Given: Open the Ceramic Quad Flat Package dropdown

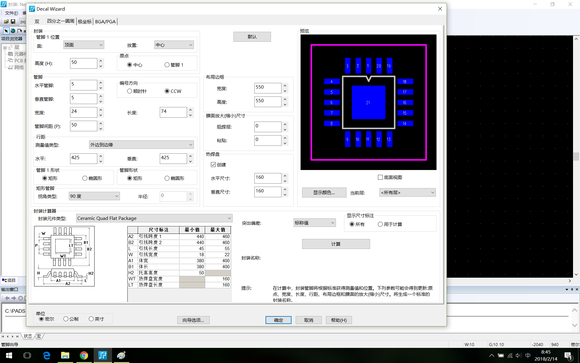Looking at the screenshot, I should click(154, 218).
